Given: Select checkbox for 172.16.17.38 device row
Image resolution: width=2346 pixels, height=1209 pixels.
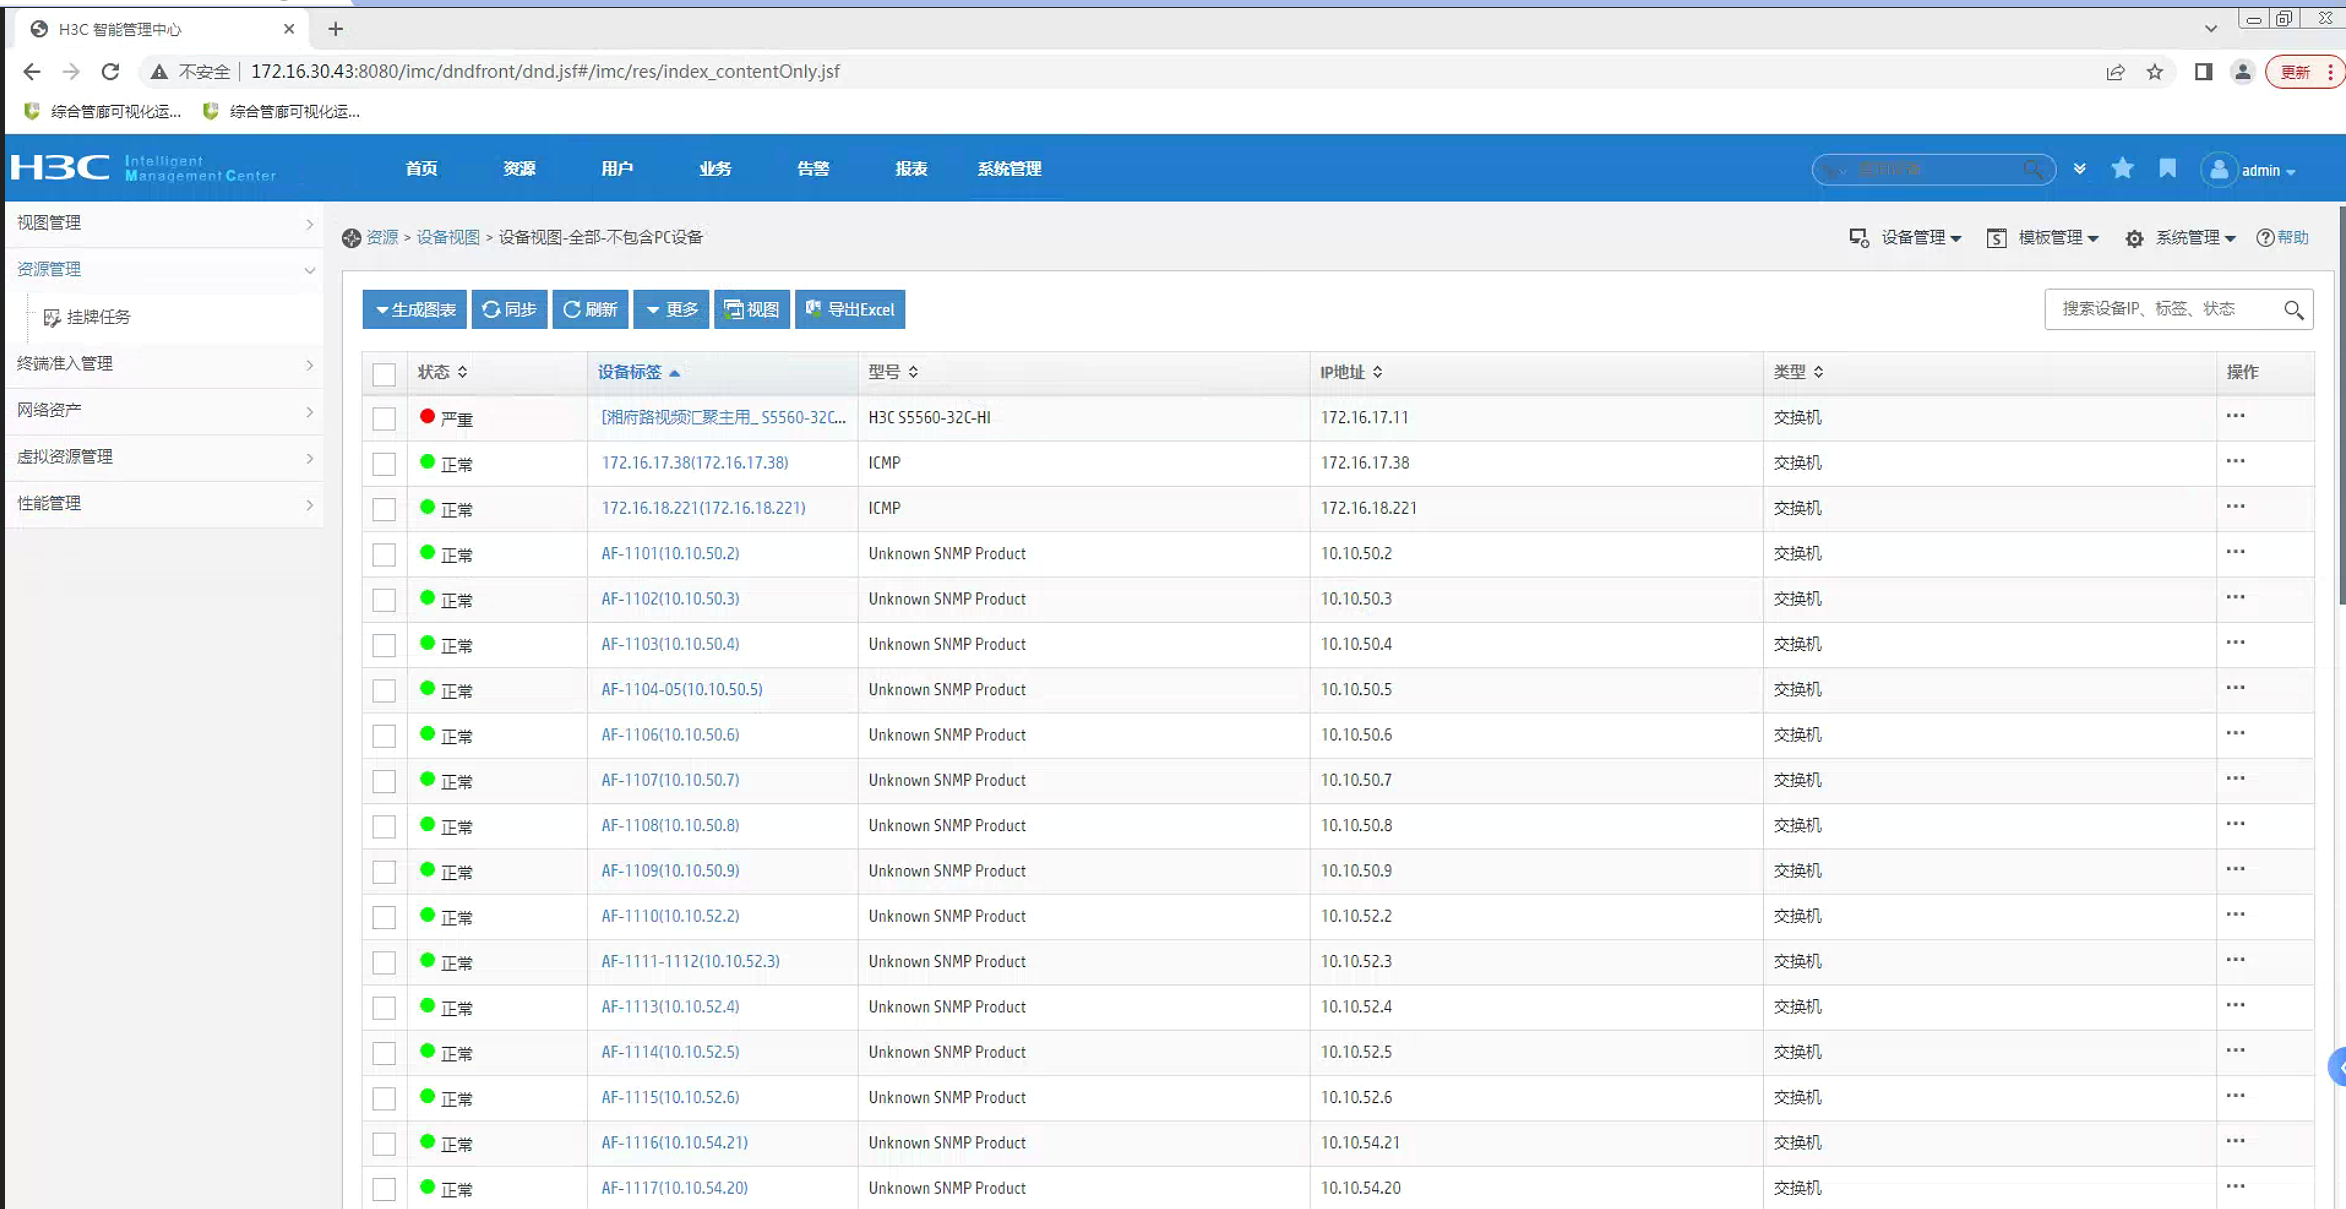Looking at the screenshot, I should [384, 464].
